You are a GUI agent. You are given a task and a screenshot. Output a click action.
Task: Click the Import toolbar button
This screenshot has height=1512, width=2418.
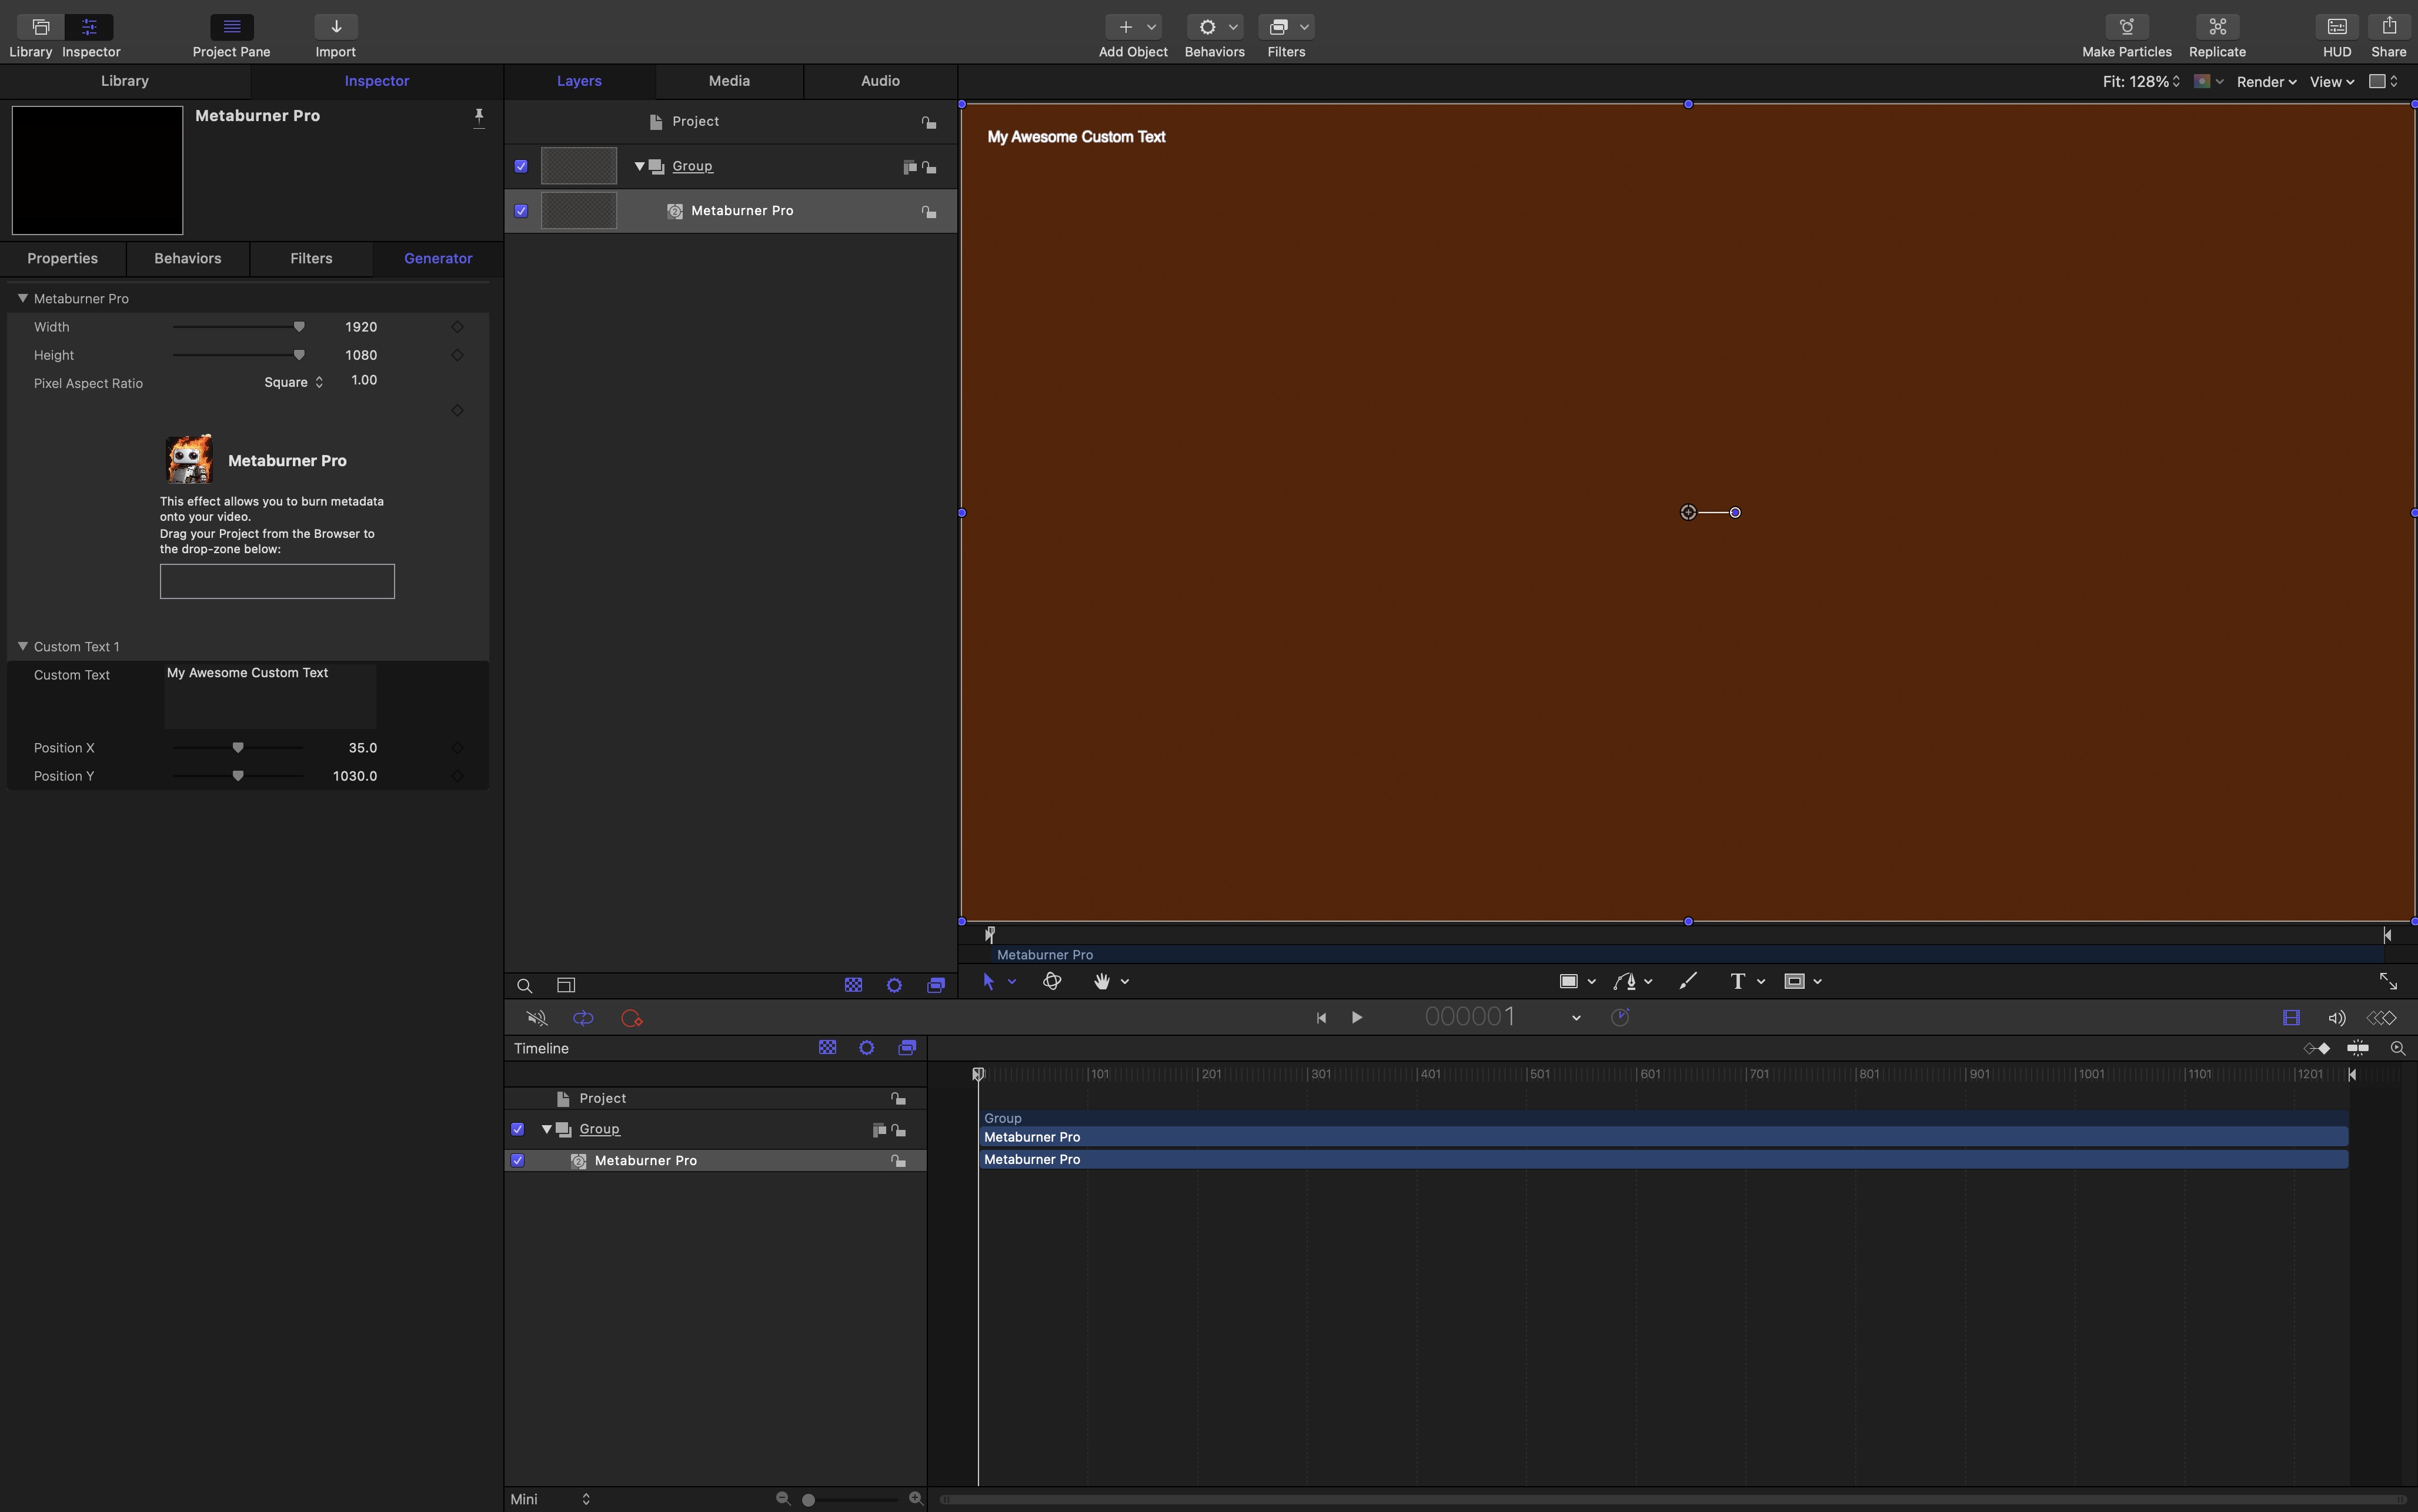(335, 27)
